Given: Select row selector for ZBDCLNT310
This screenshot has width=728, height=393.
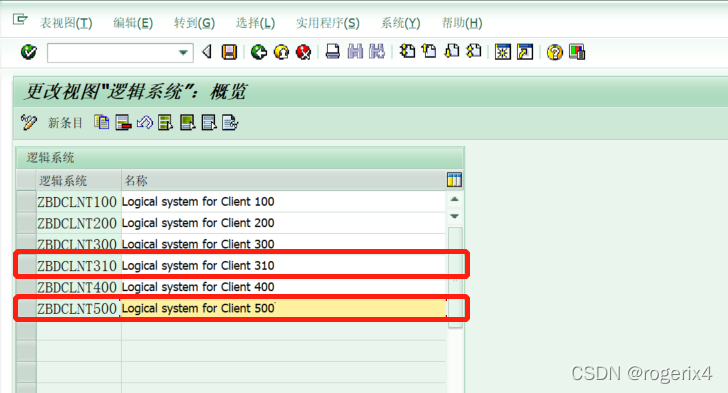Looking at the screenshot, I should pyautogui.click(x=26, y=266).
